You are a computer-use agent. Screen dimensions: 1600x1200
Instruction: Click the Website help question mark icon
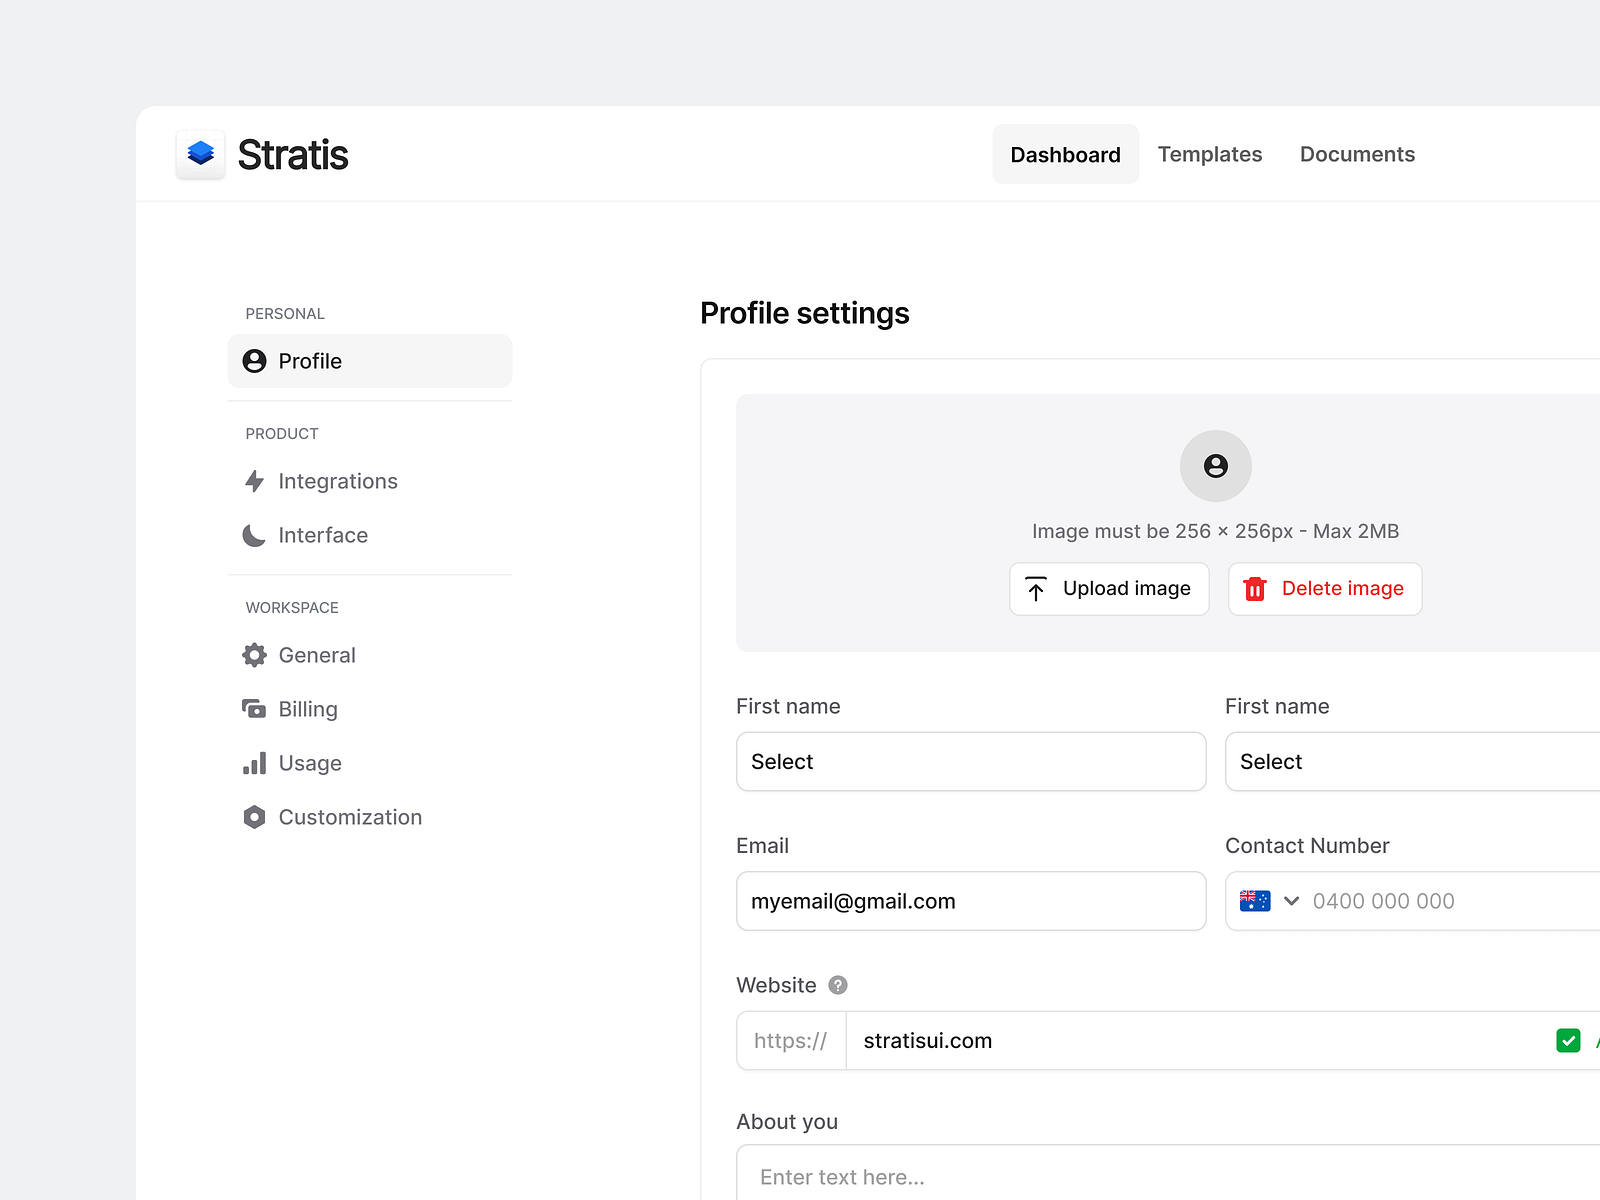click(838, 985)
